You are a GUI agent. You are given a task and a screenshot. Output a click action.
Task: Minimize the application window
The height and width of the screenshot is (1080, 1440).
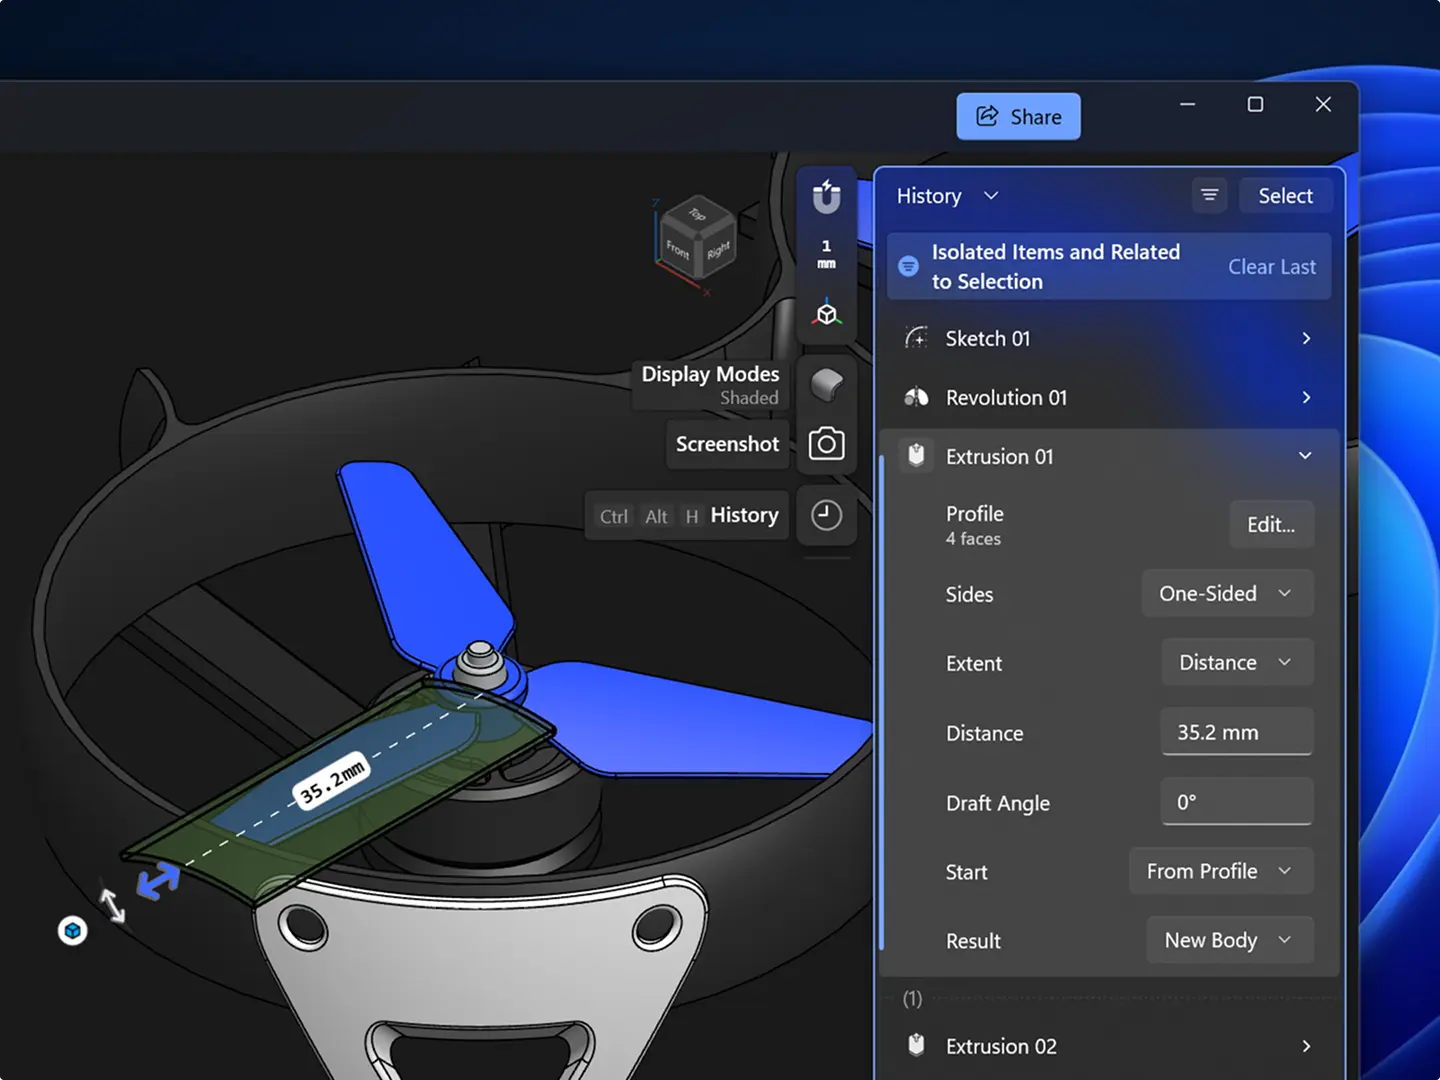[1188, 104]
